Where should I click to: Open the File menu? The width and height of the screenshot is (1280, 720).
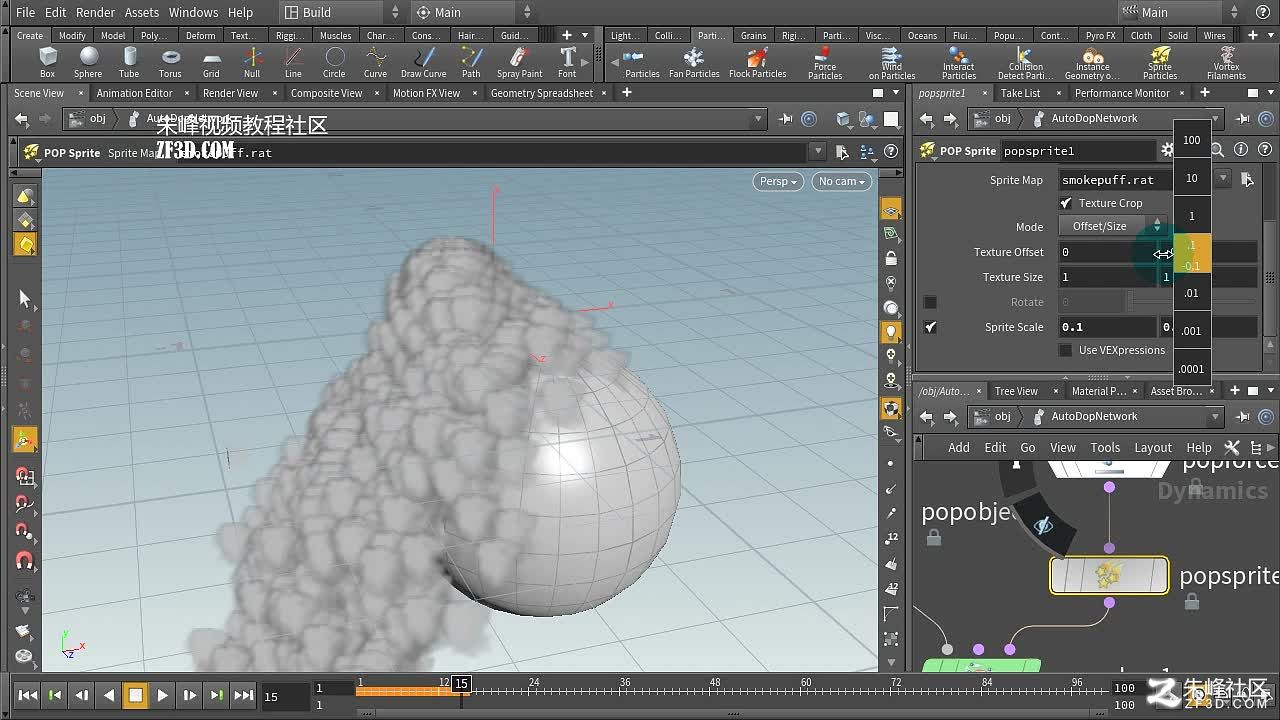[26, 12]
